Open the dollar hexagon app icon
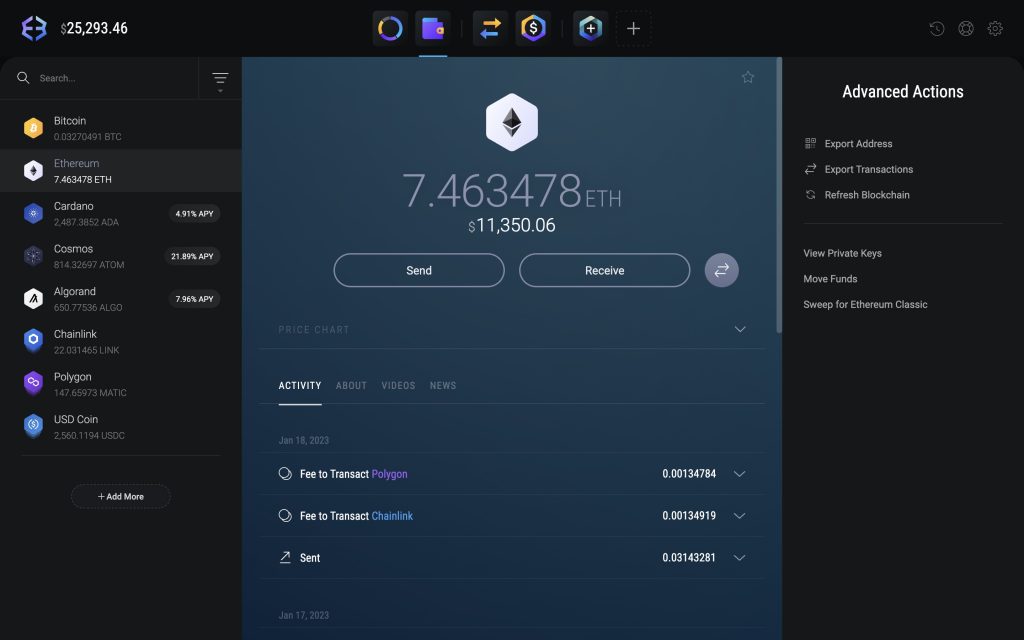Viewport: 1024px width, 640px height. (533, 28)
